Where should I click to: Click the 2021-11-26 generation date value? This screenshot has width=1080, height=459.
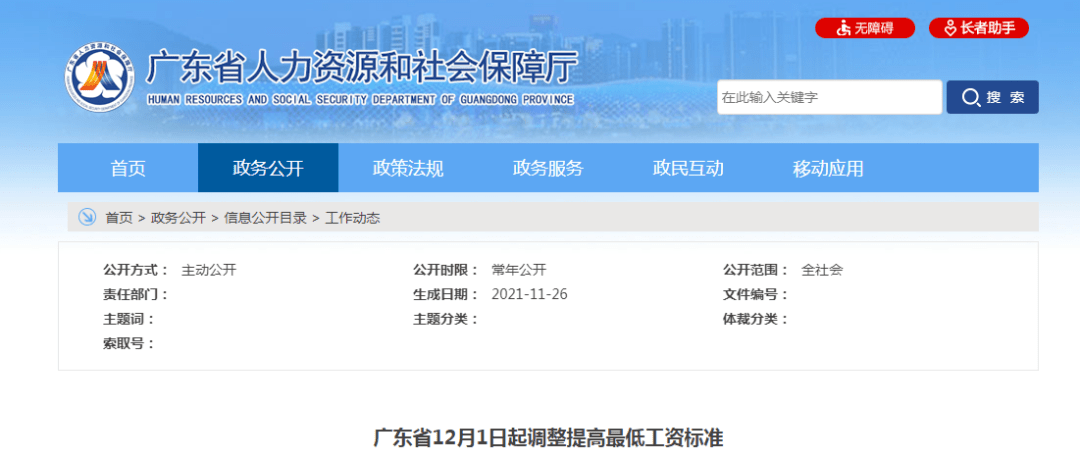pos(529,294)
